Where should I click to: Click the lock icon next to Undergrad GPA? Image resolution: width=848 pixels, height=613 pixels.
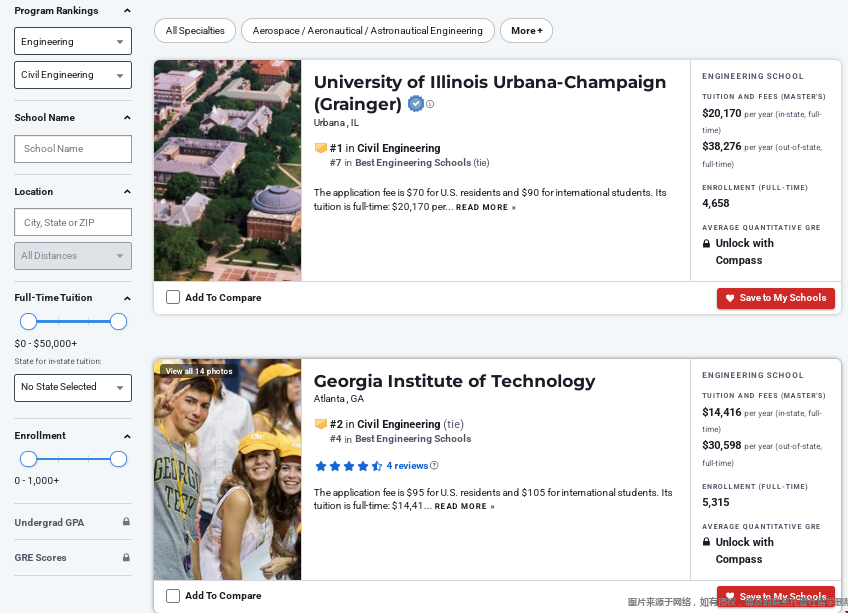(x=126, y=522)
